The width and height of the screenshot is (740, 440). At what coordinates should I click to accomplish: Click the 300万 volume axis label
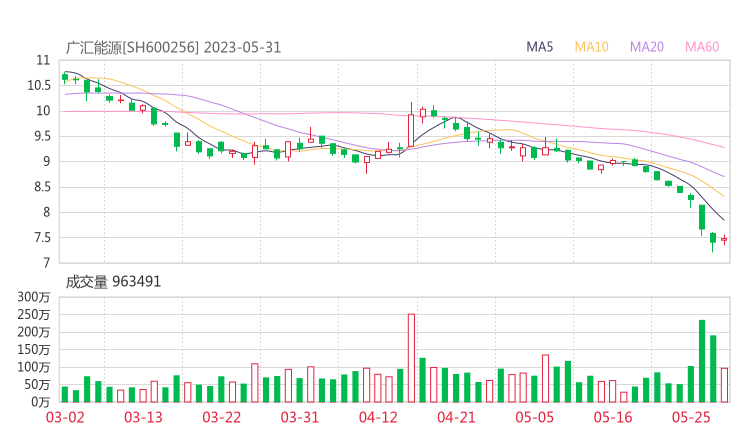[x=34, y=297]
